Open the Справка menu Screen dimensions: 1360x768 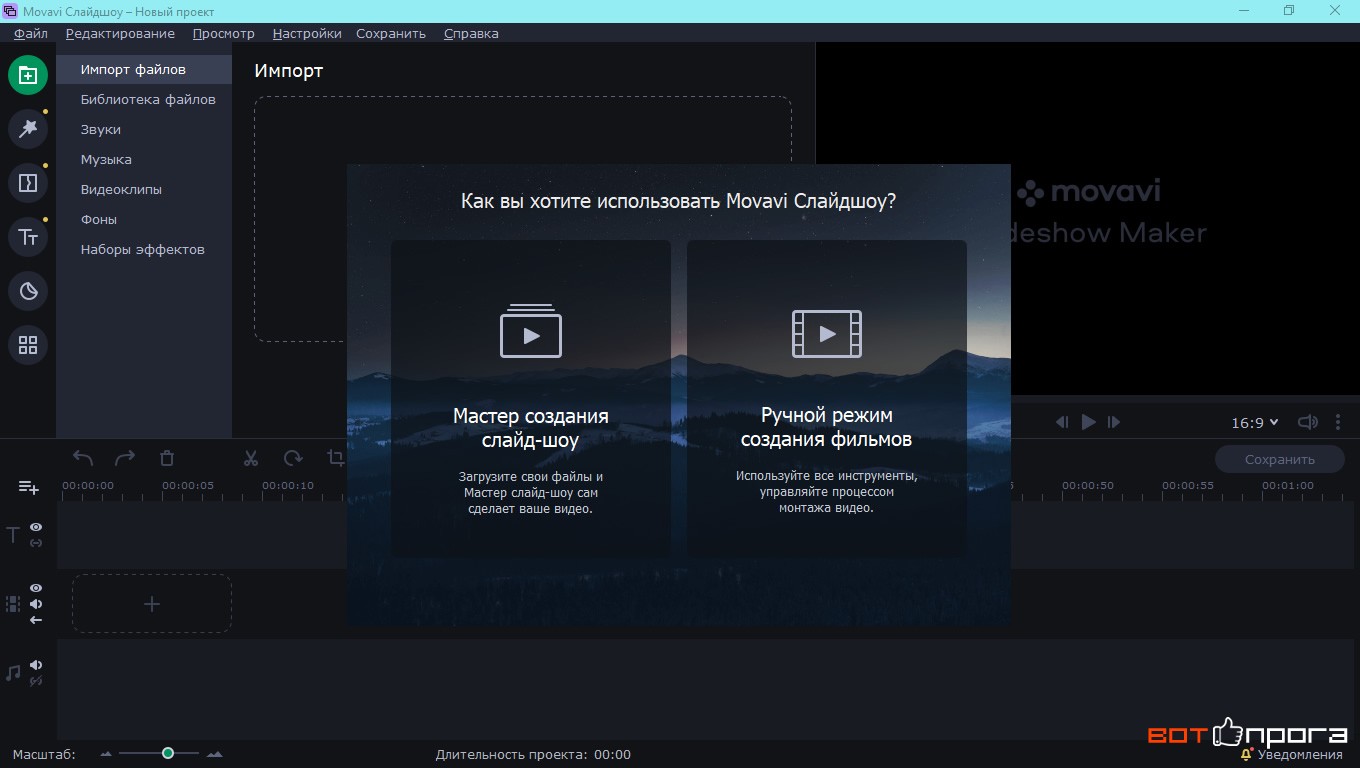point(471,33)
